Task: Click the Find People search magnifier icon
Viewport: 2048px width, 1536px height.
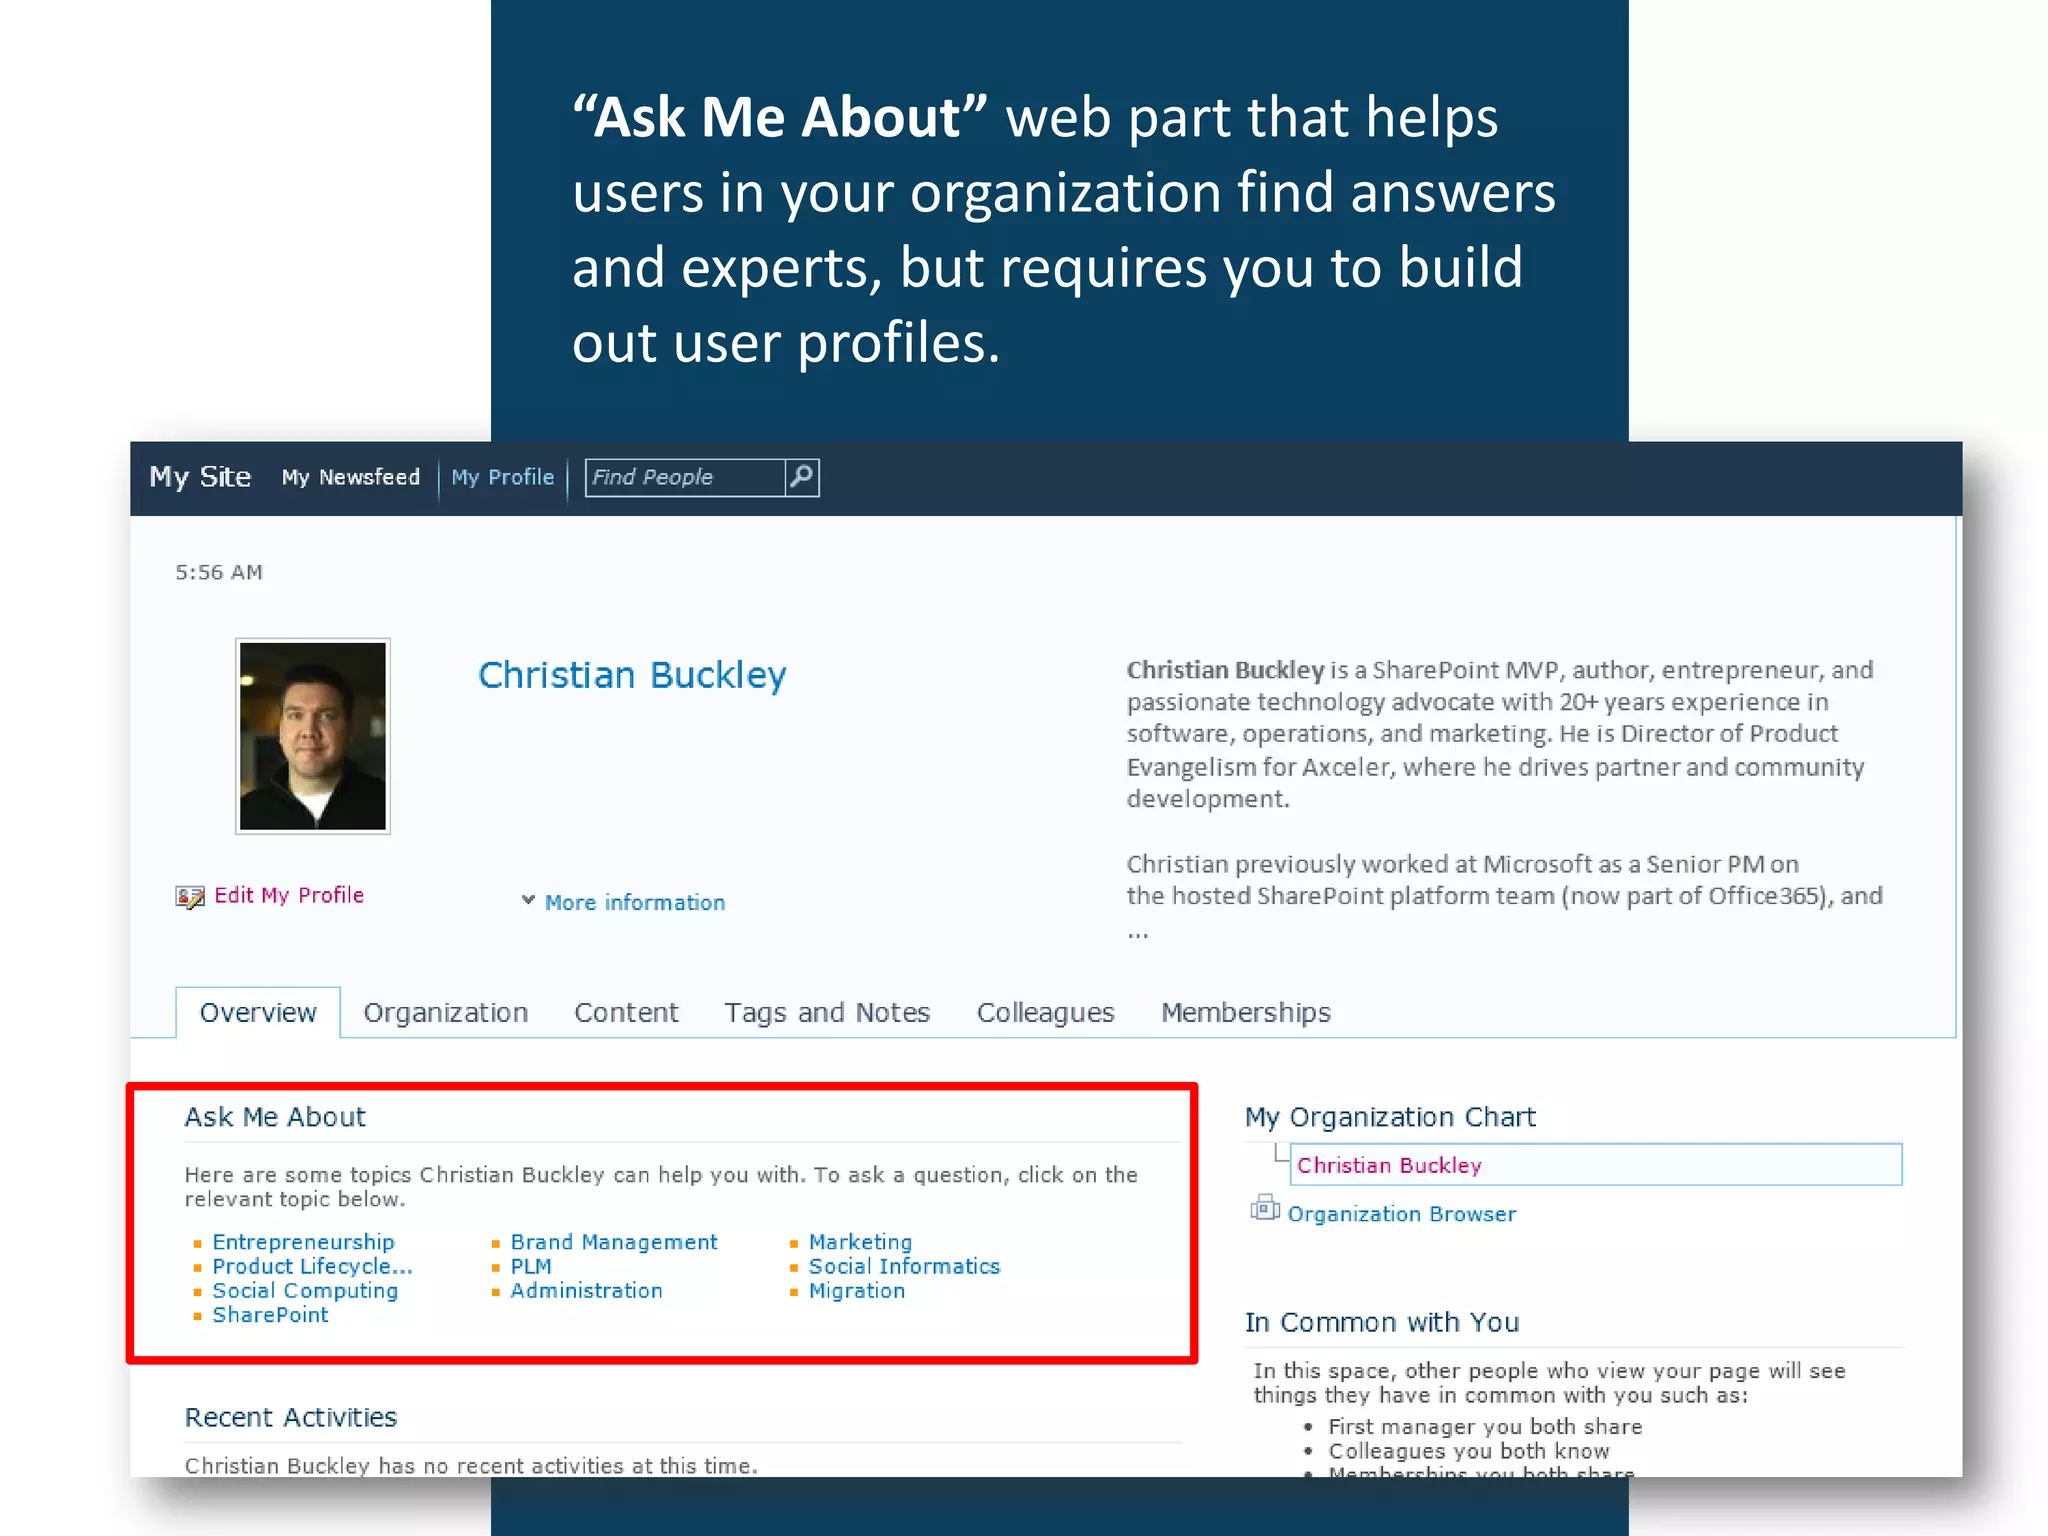Action: (x=801, y=477)
